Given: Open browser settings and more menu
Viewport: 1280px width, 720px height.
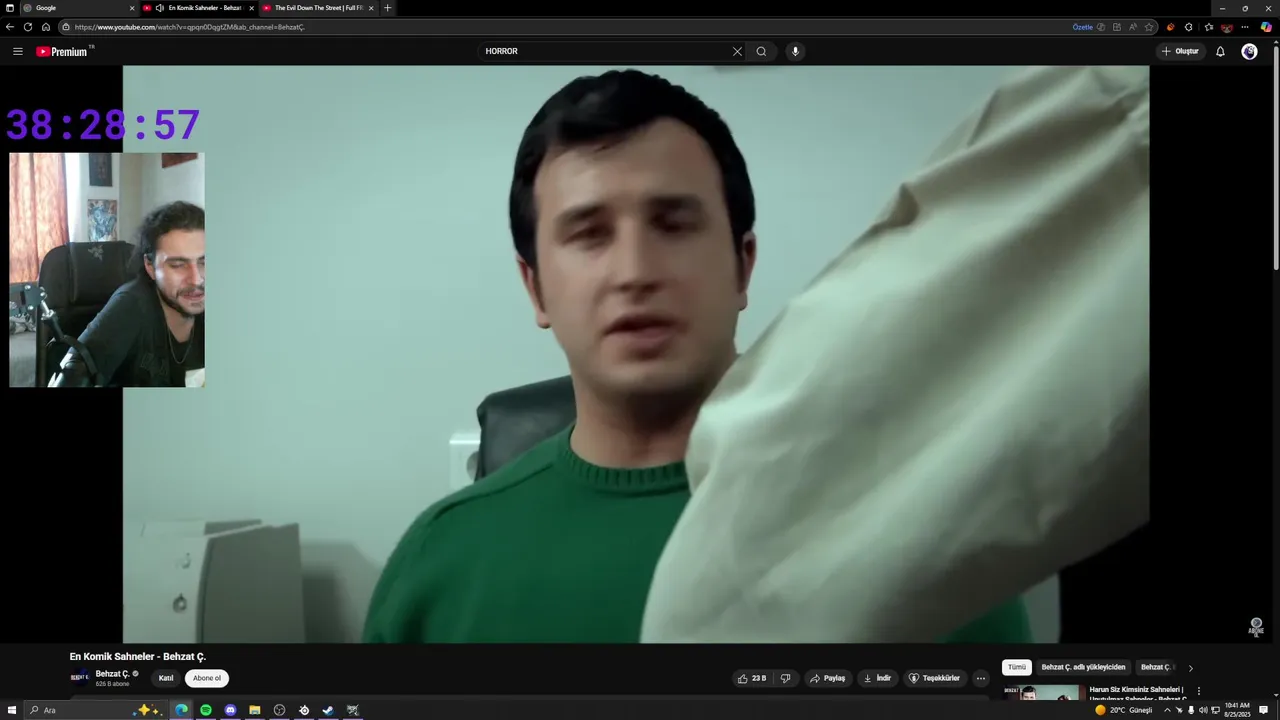Looking at the screenshot, I should click(x=1245, y=27).
